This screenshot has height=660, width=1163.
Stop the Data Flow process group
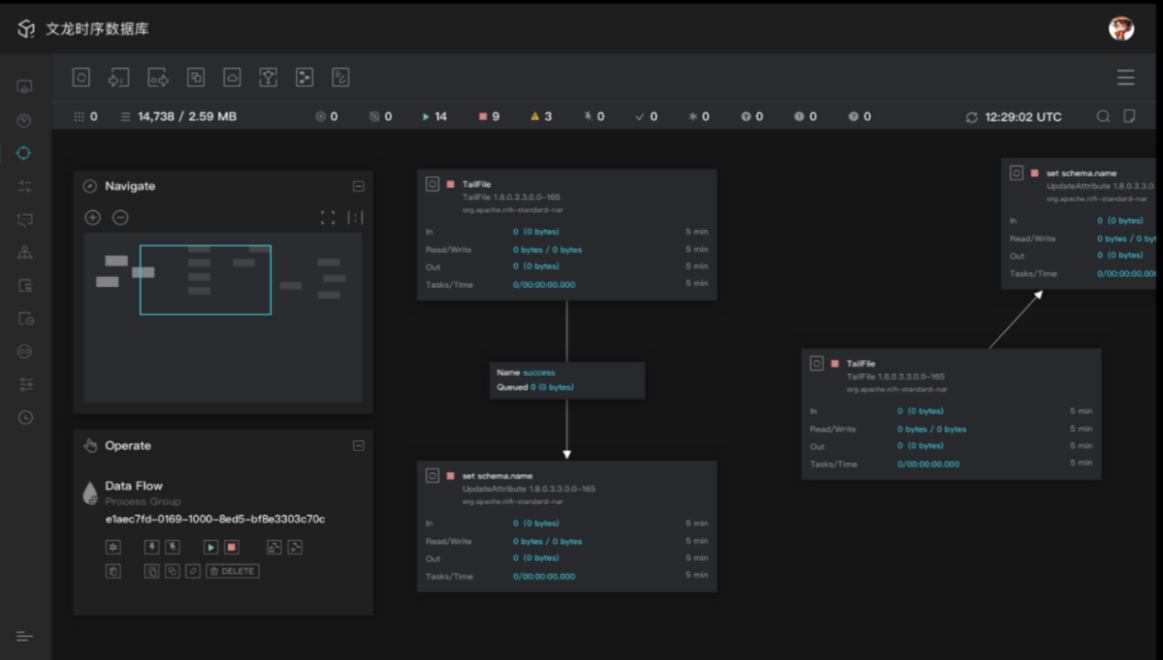click(x=231, y=547)
